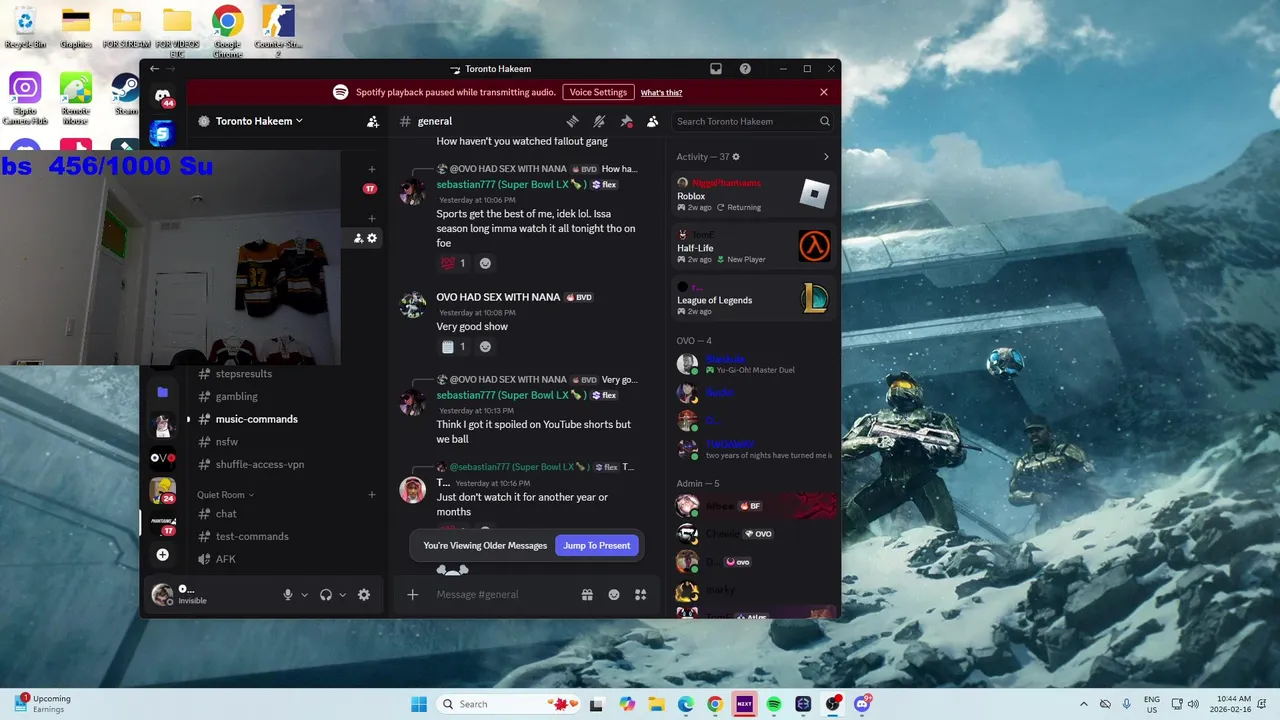
Task: Open Discord direct messages home icon
Action: click(x=163, y=95)
